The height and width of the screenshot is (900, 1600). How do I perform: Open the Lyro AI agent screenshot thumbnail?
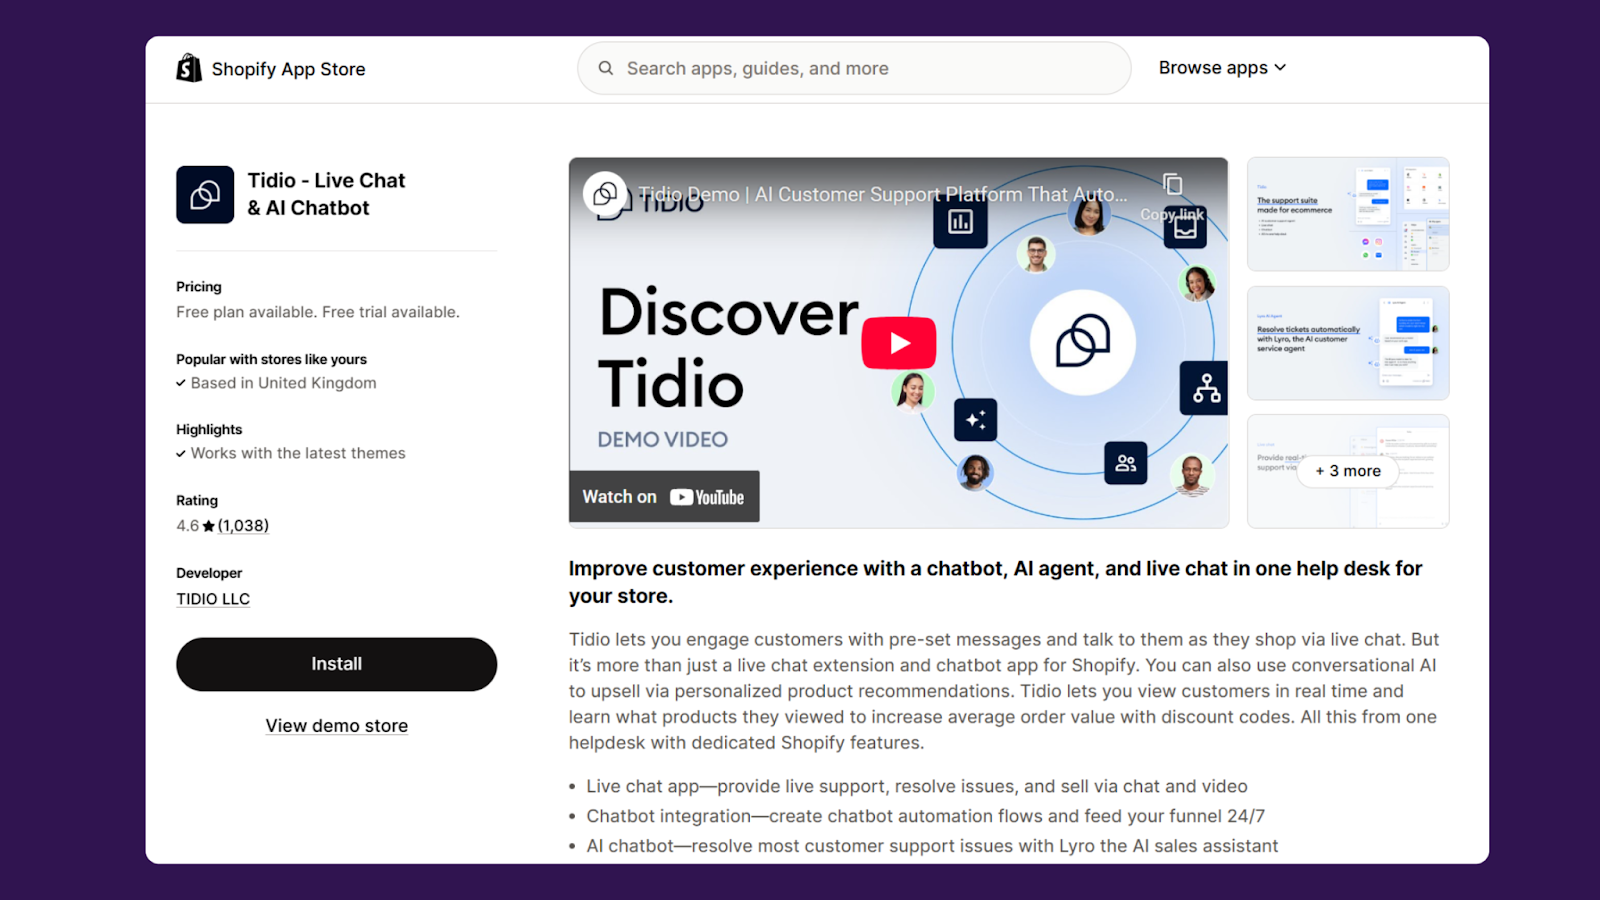(x=1347, y=342)
